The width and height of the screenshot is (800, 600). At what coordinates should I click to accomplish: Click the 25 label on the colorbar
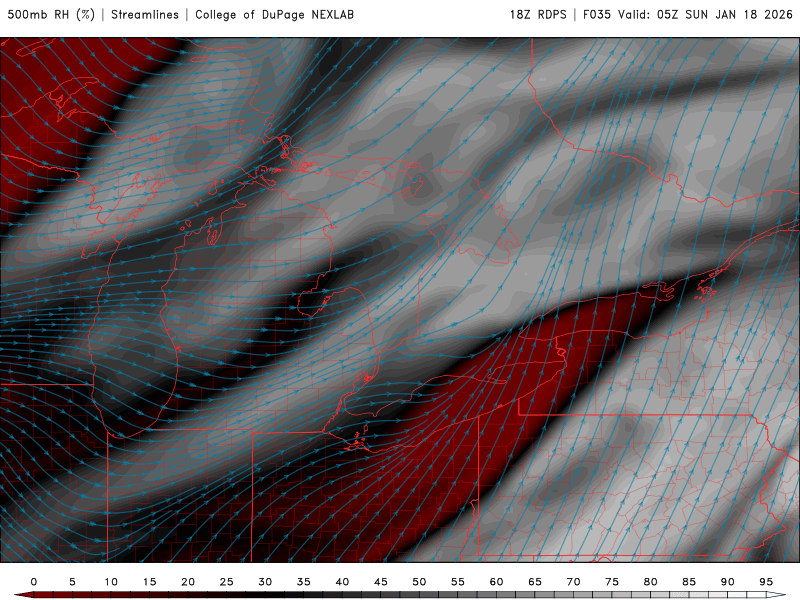(x=227, y=582)
